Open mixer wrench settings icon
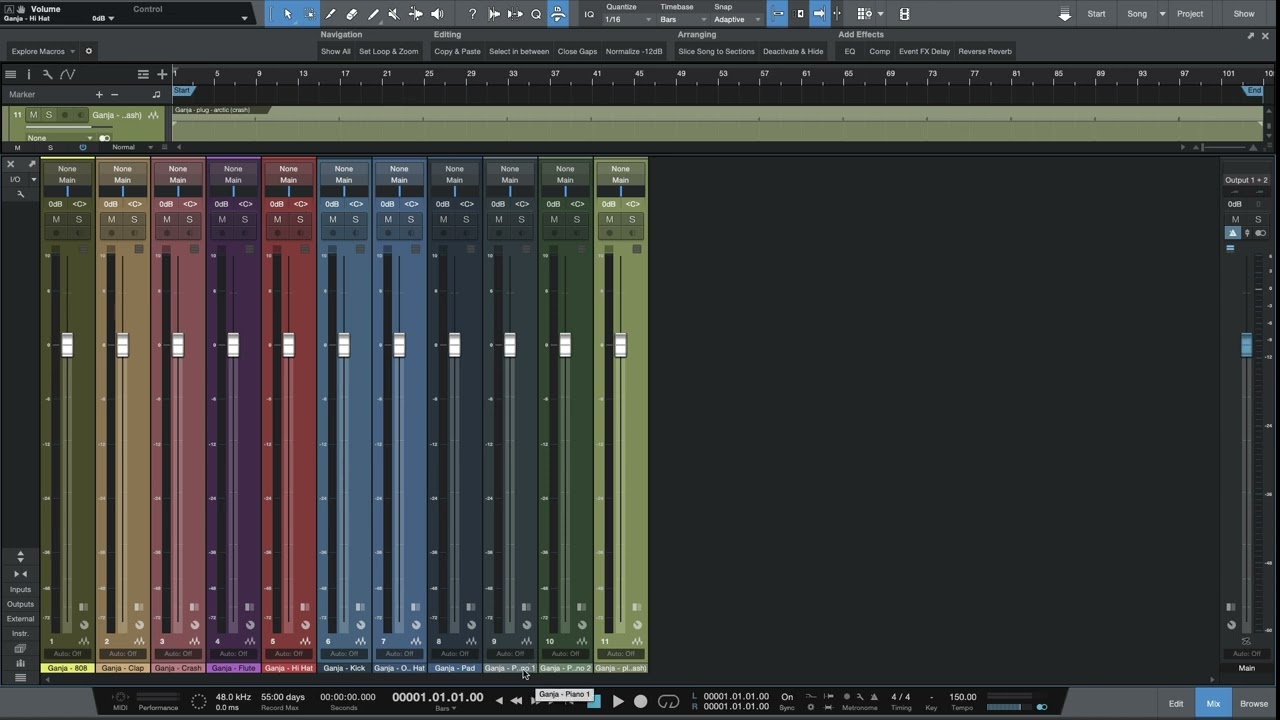This screenshot has height=720, width=1280. pyautogui.click(x=19, y=194)
